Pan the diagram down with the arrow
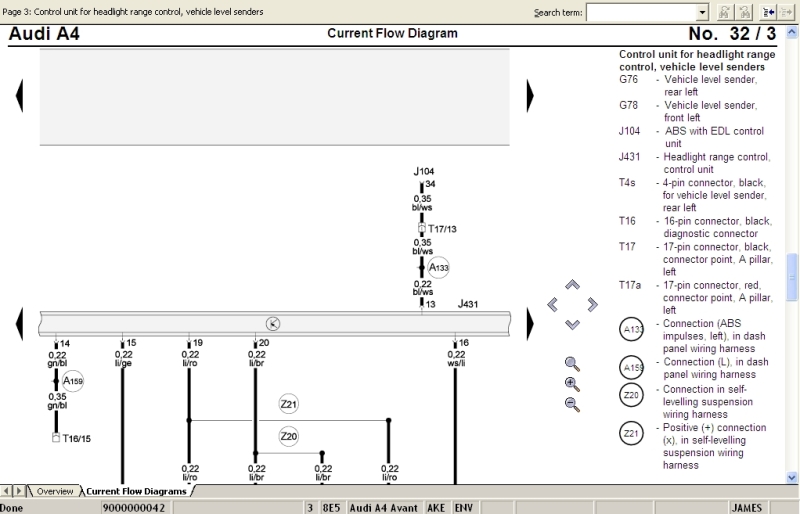800x514 pixels. coord(572,323)
